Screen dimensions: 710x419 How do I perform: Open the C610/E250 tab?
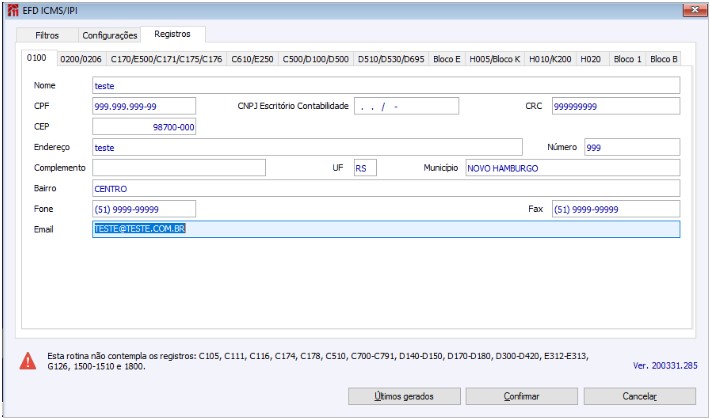[x=252, y=59]
